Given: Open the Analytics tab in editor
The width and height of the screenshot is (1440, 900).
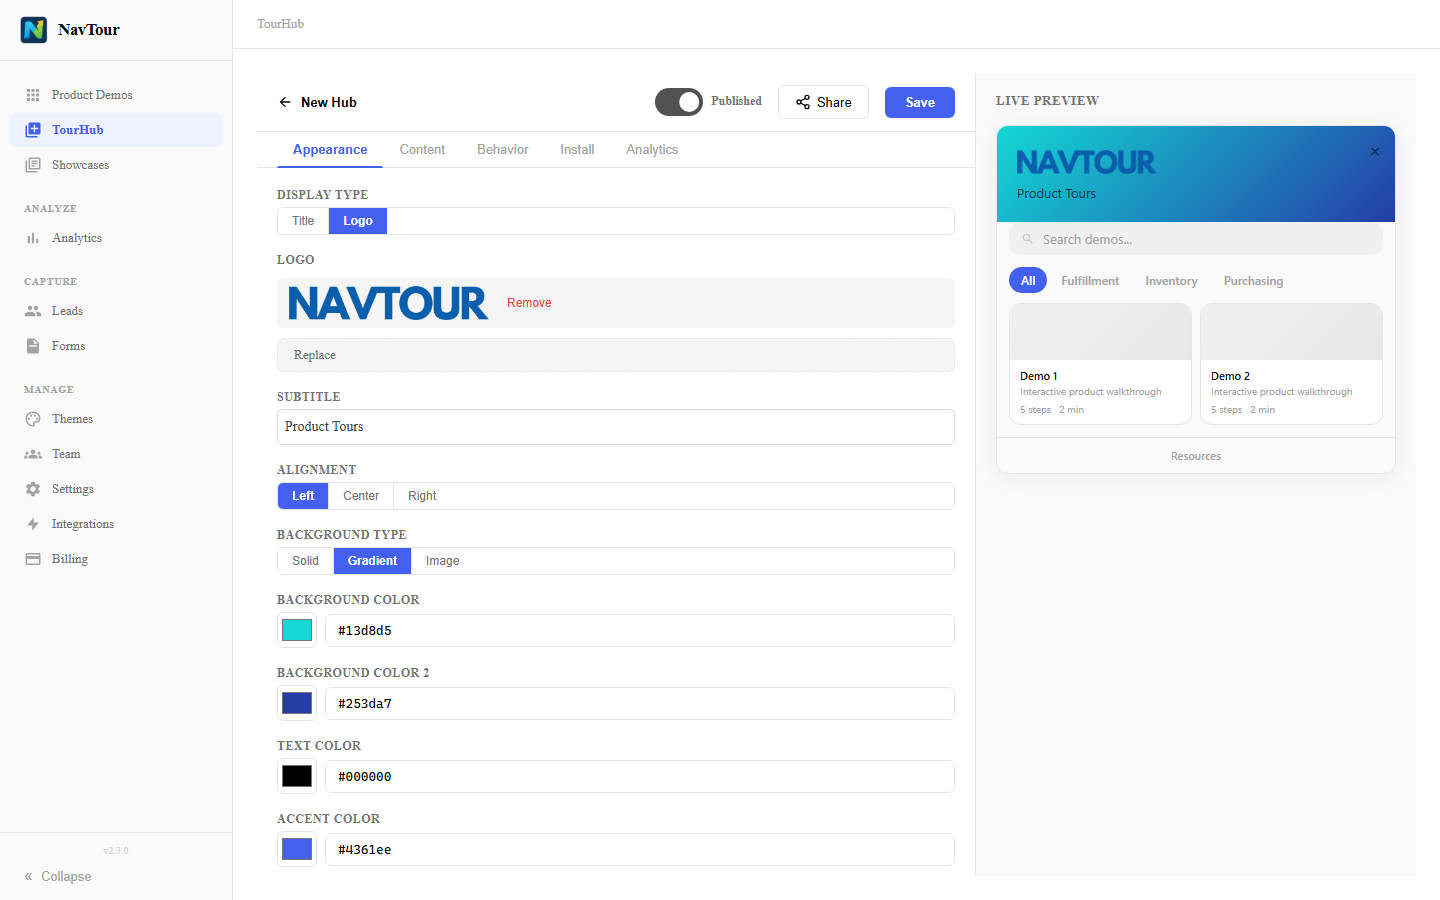Looking at the screenshot, I should pos(652,150).
